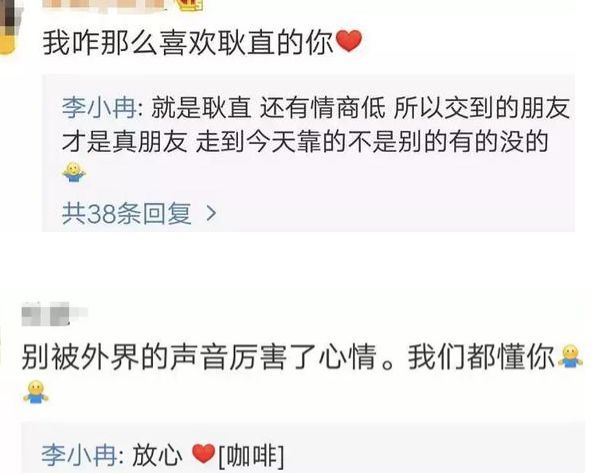Open the gray reply box containing 共38条回复
The image size is (595, 475).
coord(308,153)
